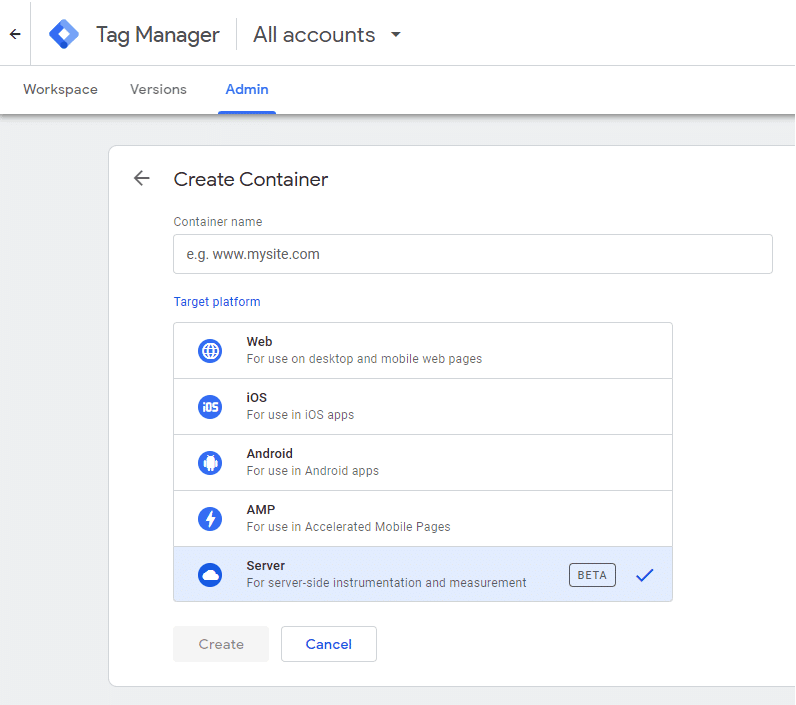Click the Server cloud icon
Screen dimensions: 796x705
210,575
